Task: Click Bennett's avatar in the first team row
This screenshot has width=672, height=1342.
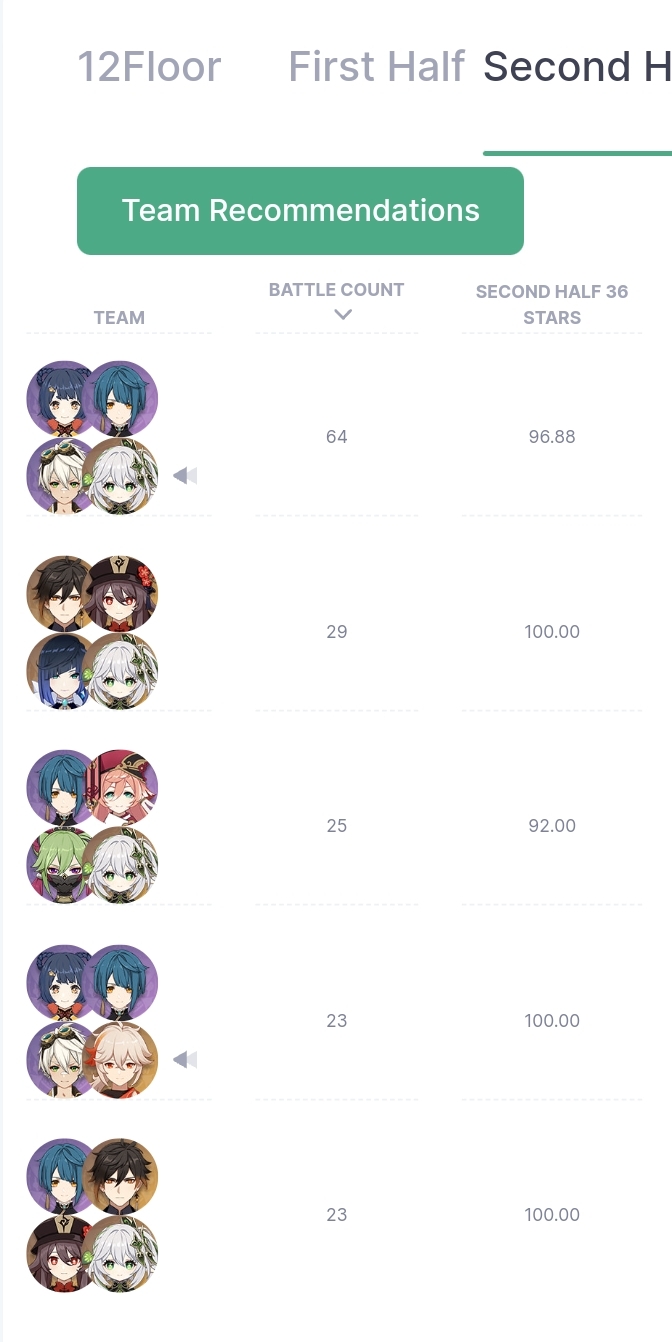Action: click(x=64, y=476)
